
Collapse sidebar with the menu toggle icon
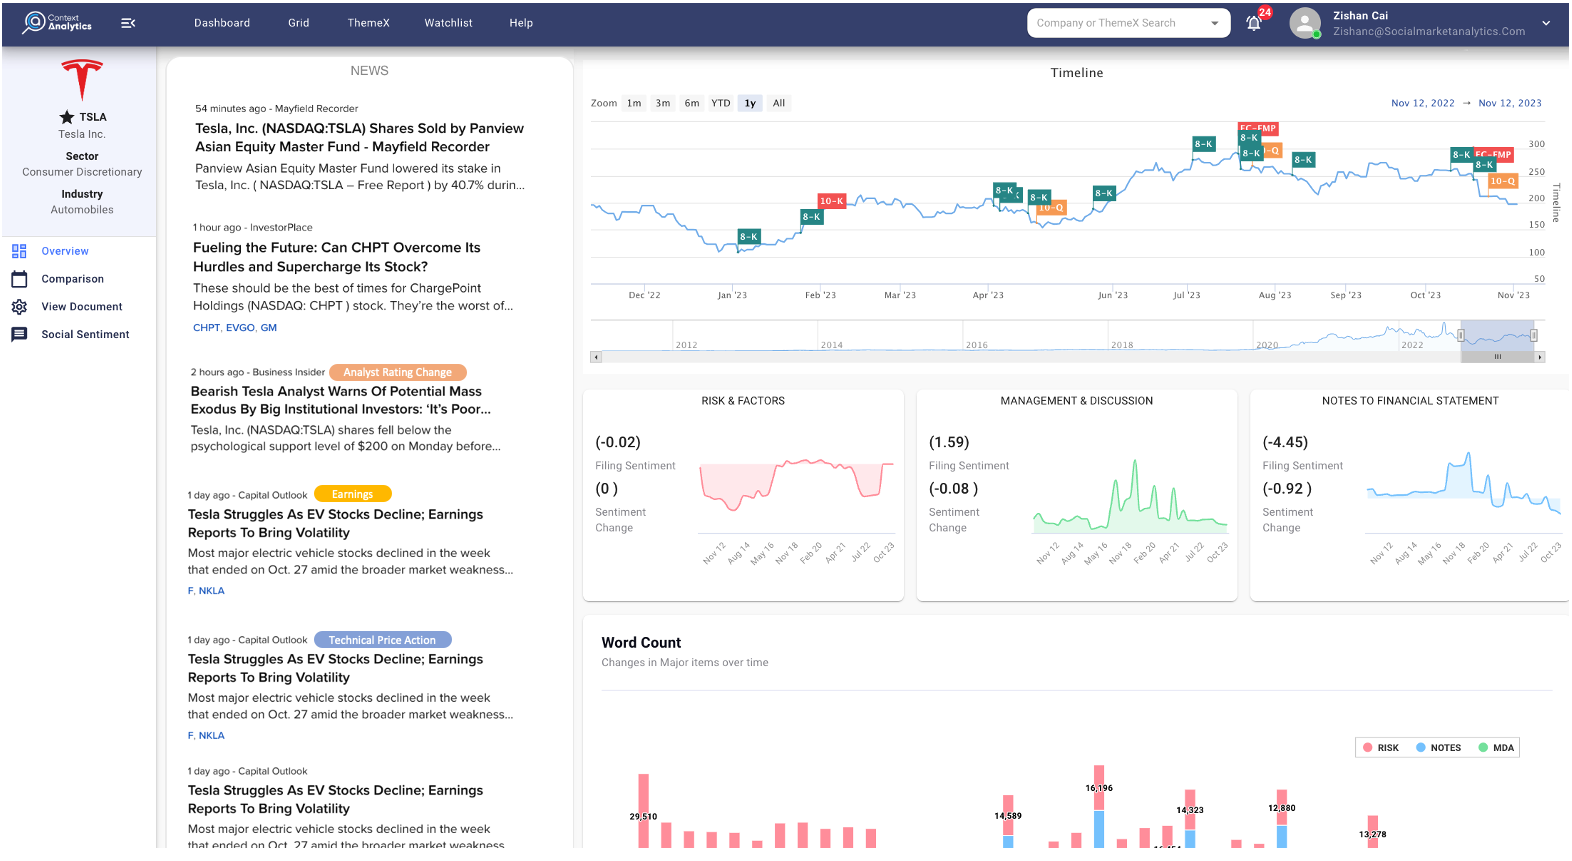point(128,23)
